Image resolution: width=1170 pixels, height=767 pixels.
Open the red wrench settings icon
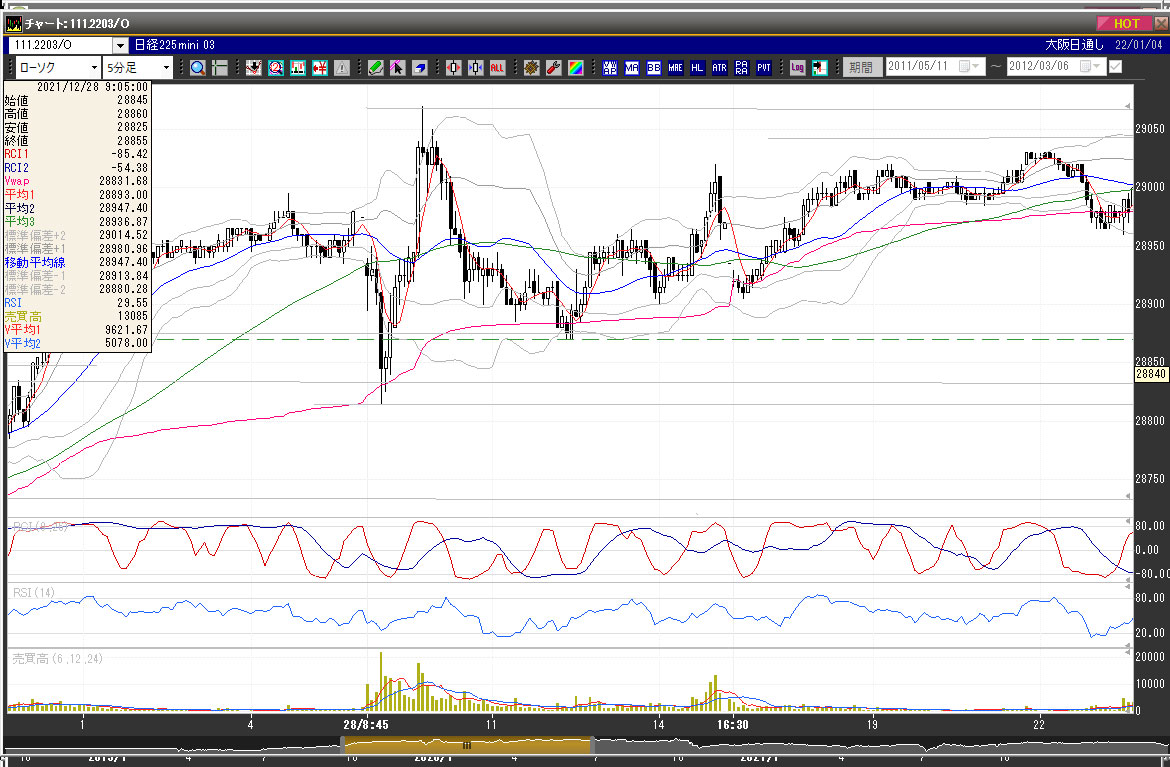click(x=554, y=68)
